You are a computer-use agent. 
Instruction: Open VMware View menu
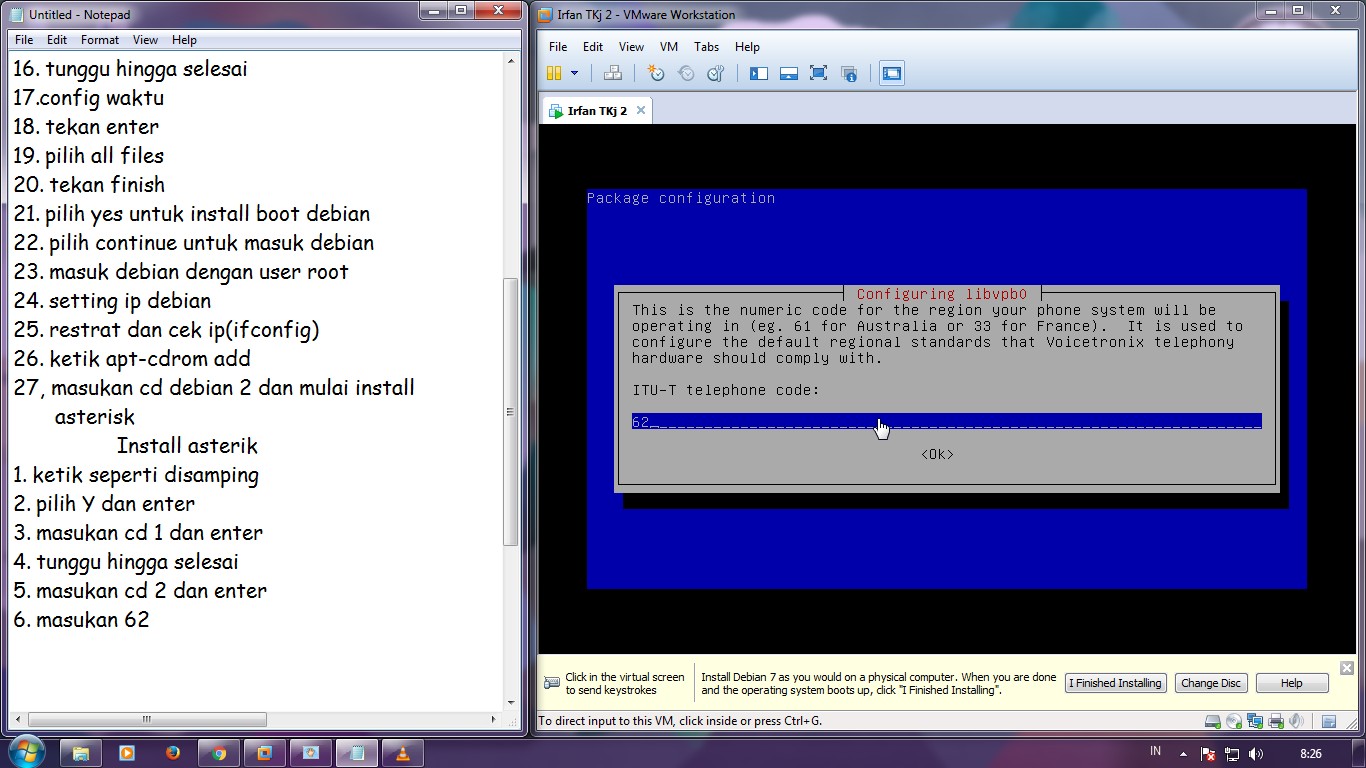coord(631,47)
